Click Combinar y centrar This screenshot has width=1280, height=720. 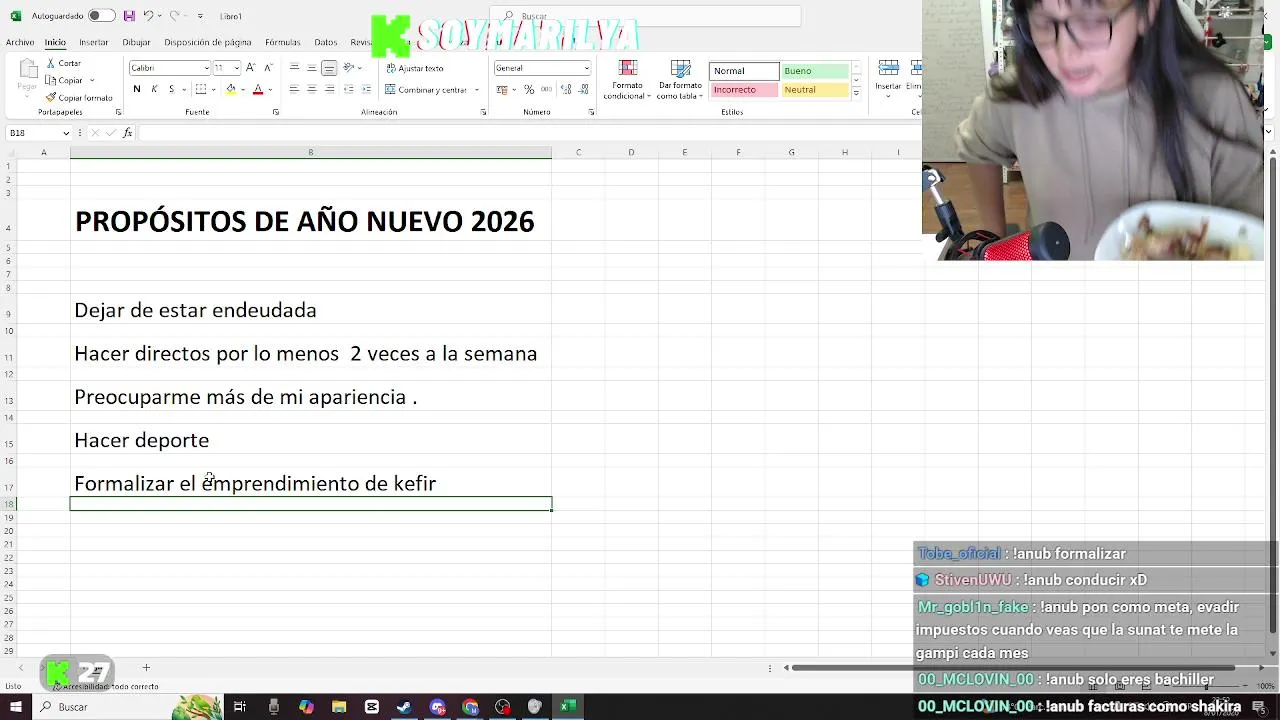[x=426, y=89]
